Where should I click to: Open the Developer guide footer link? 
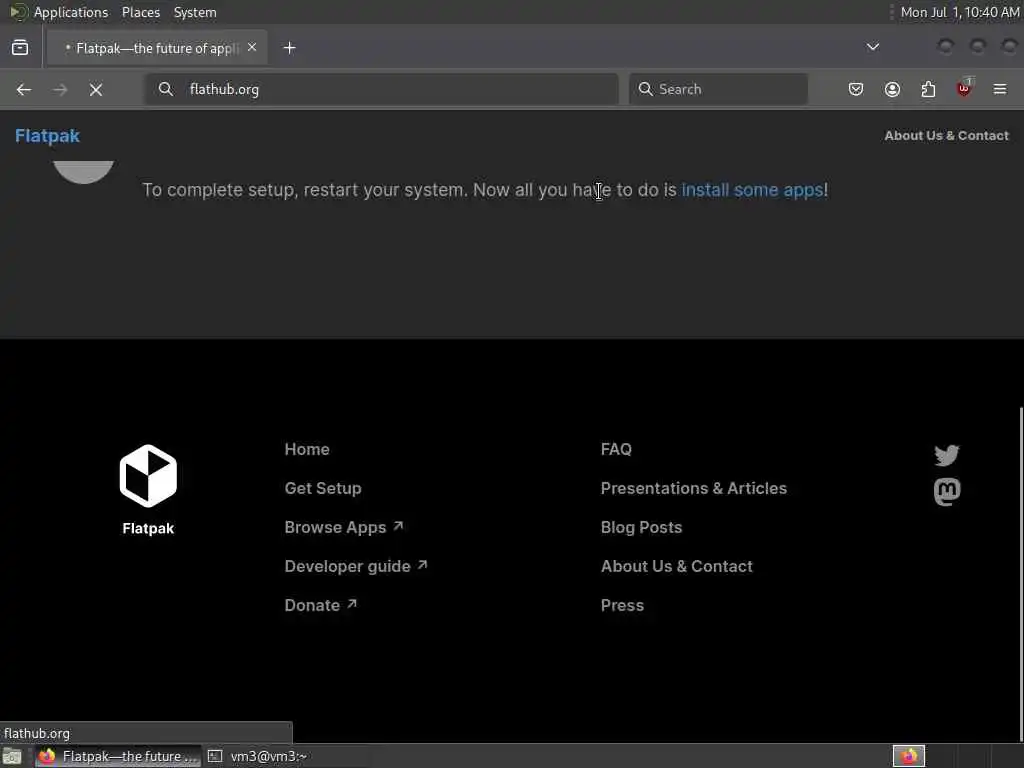(x=356, y=566)
